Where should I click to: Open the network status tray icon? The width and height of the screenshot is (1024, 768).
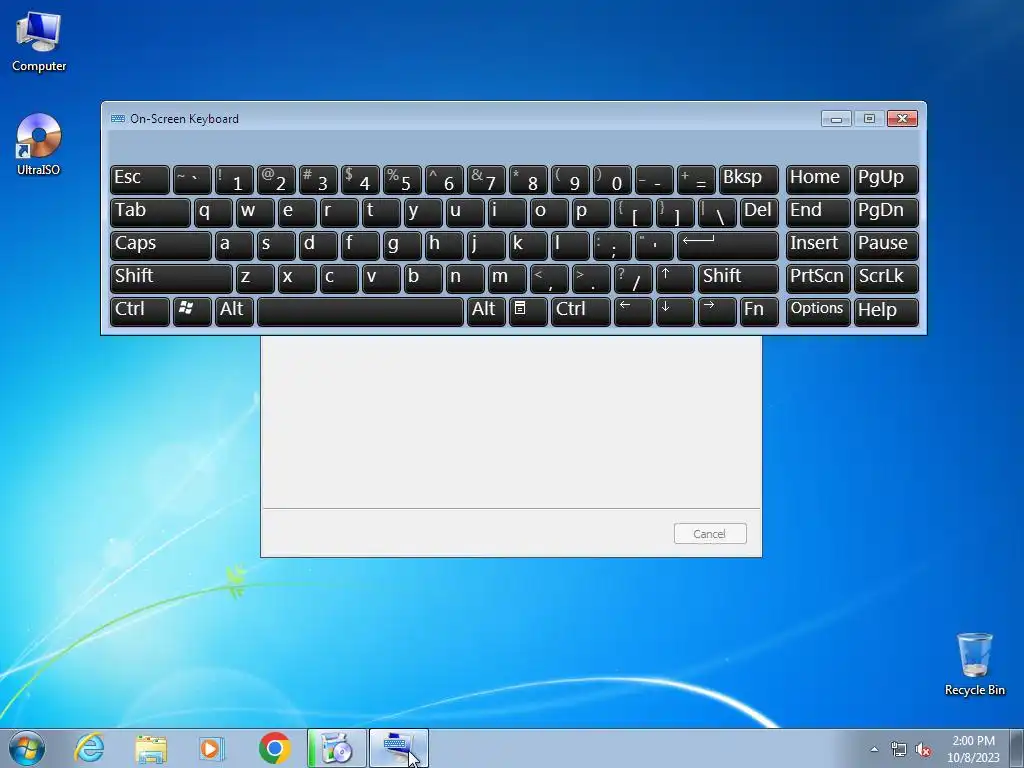click(x=899, y=749)
